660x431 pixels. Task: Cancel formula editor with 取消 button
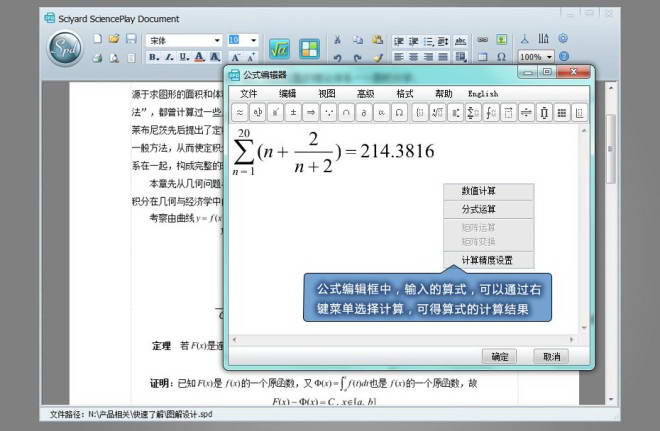[551, 357]
